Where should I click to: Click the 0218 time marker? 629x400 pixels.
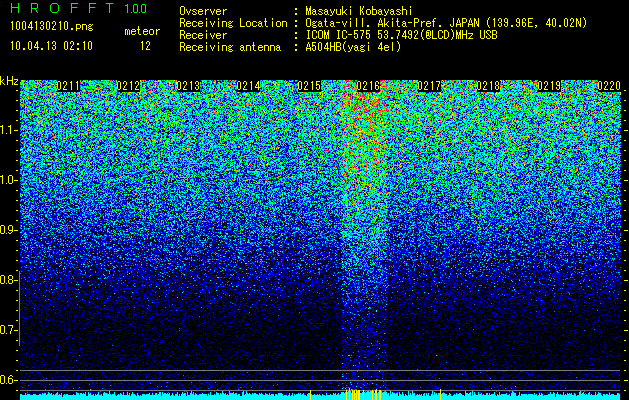489,86
